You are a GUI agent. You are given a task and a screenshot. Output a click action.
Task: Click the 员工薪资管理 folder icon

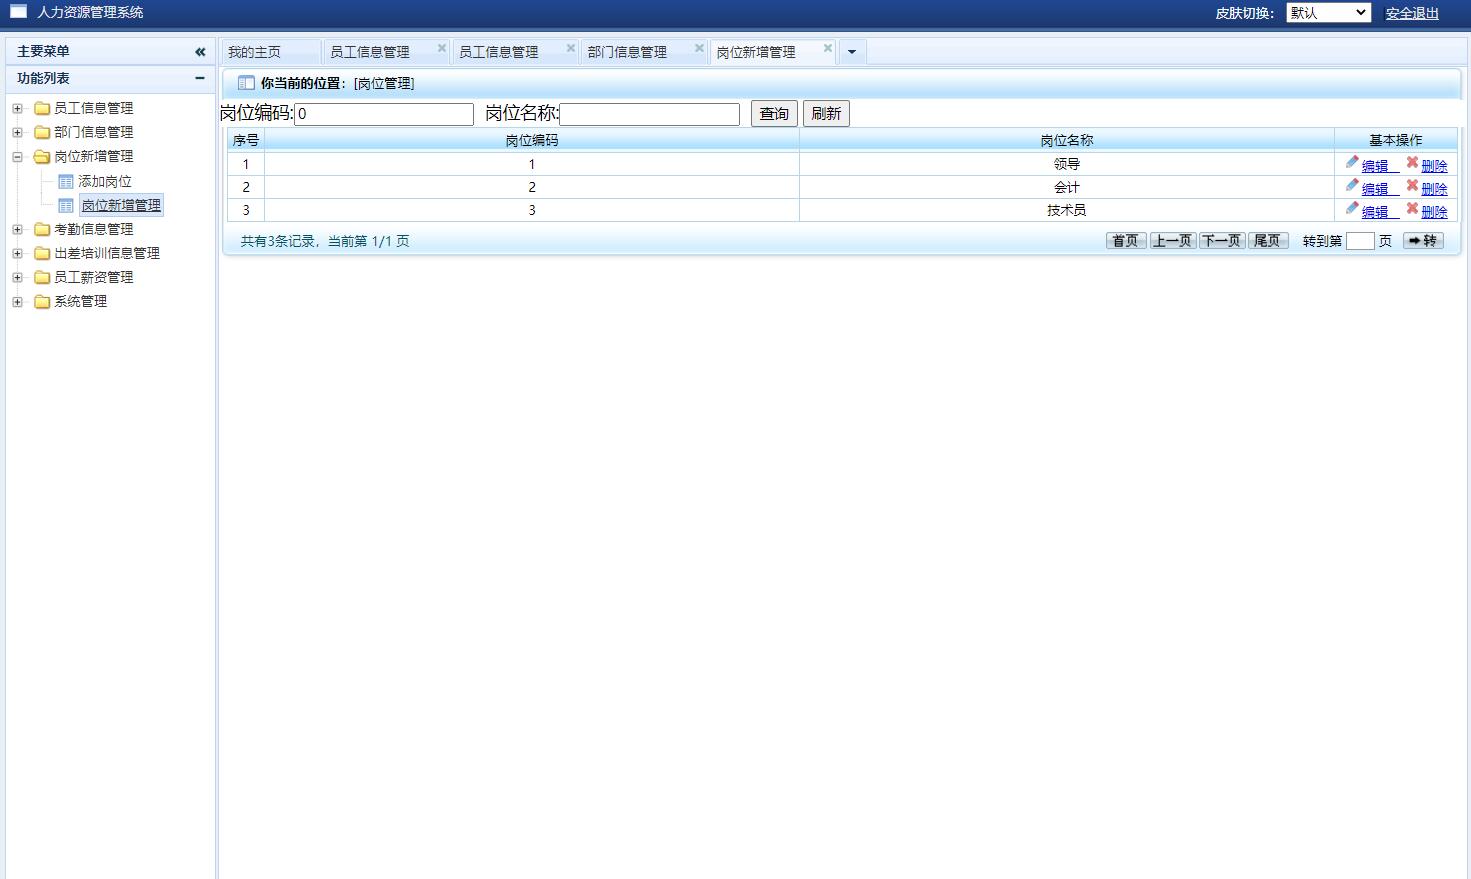[x=42, y=277]
